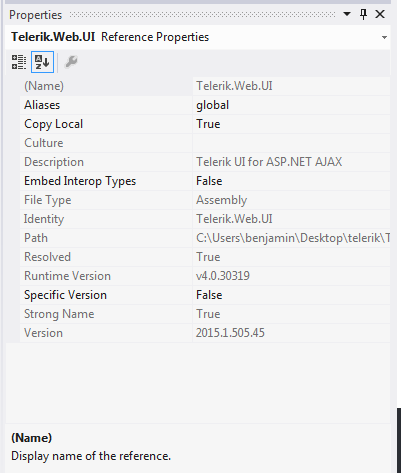The height and width of the screenshot is (473, 401).
Task: Select the Path property label
Action: pyautogui.click(x=36, y=238)
